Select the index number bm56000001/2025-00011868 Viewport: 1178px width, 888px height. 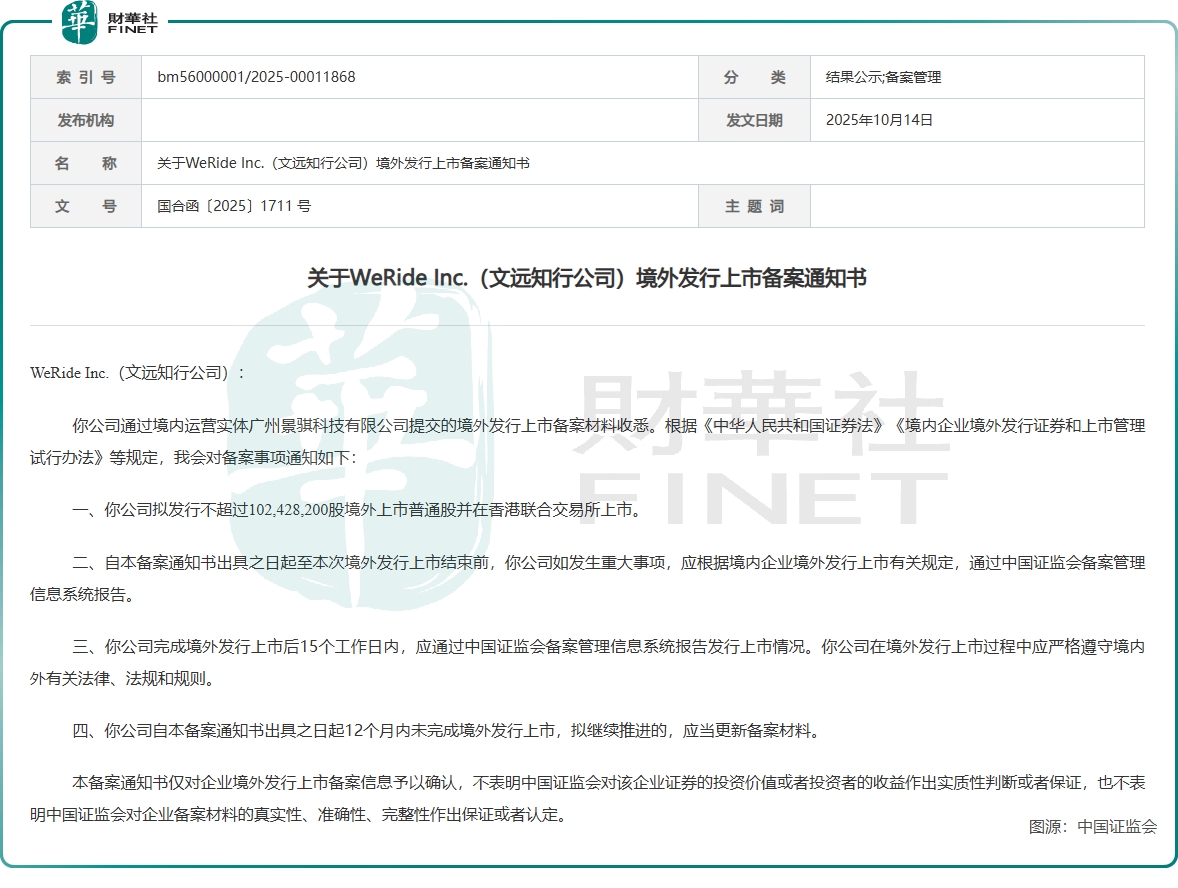[256, 77]
